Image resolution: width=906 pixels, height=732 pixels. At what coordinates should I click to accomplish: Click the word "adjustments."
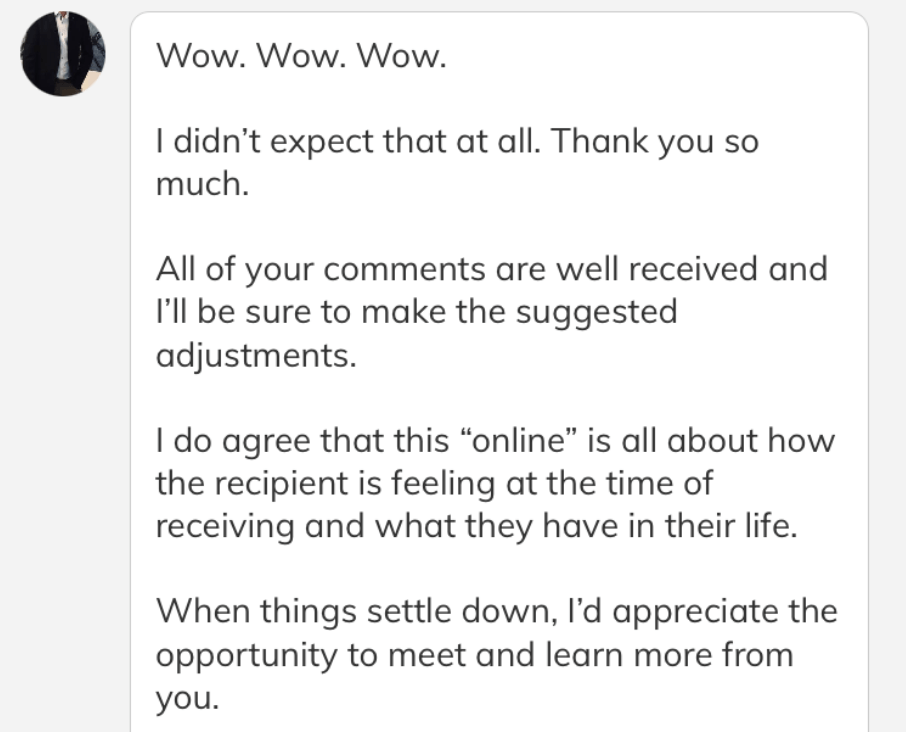[256, 357]
